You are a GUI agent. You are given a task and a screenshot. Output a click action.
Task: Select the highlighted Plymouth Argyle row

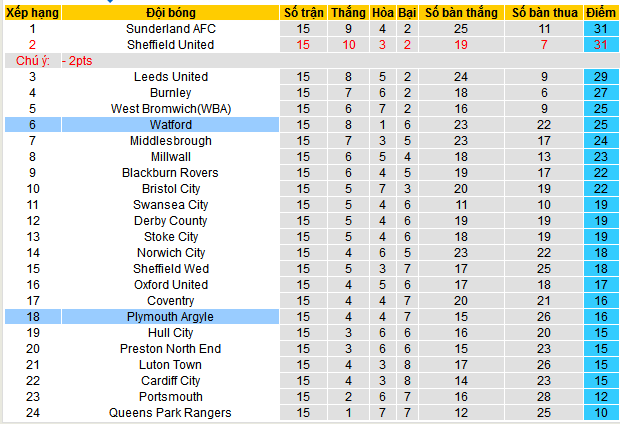click(x=170, y=317)
